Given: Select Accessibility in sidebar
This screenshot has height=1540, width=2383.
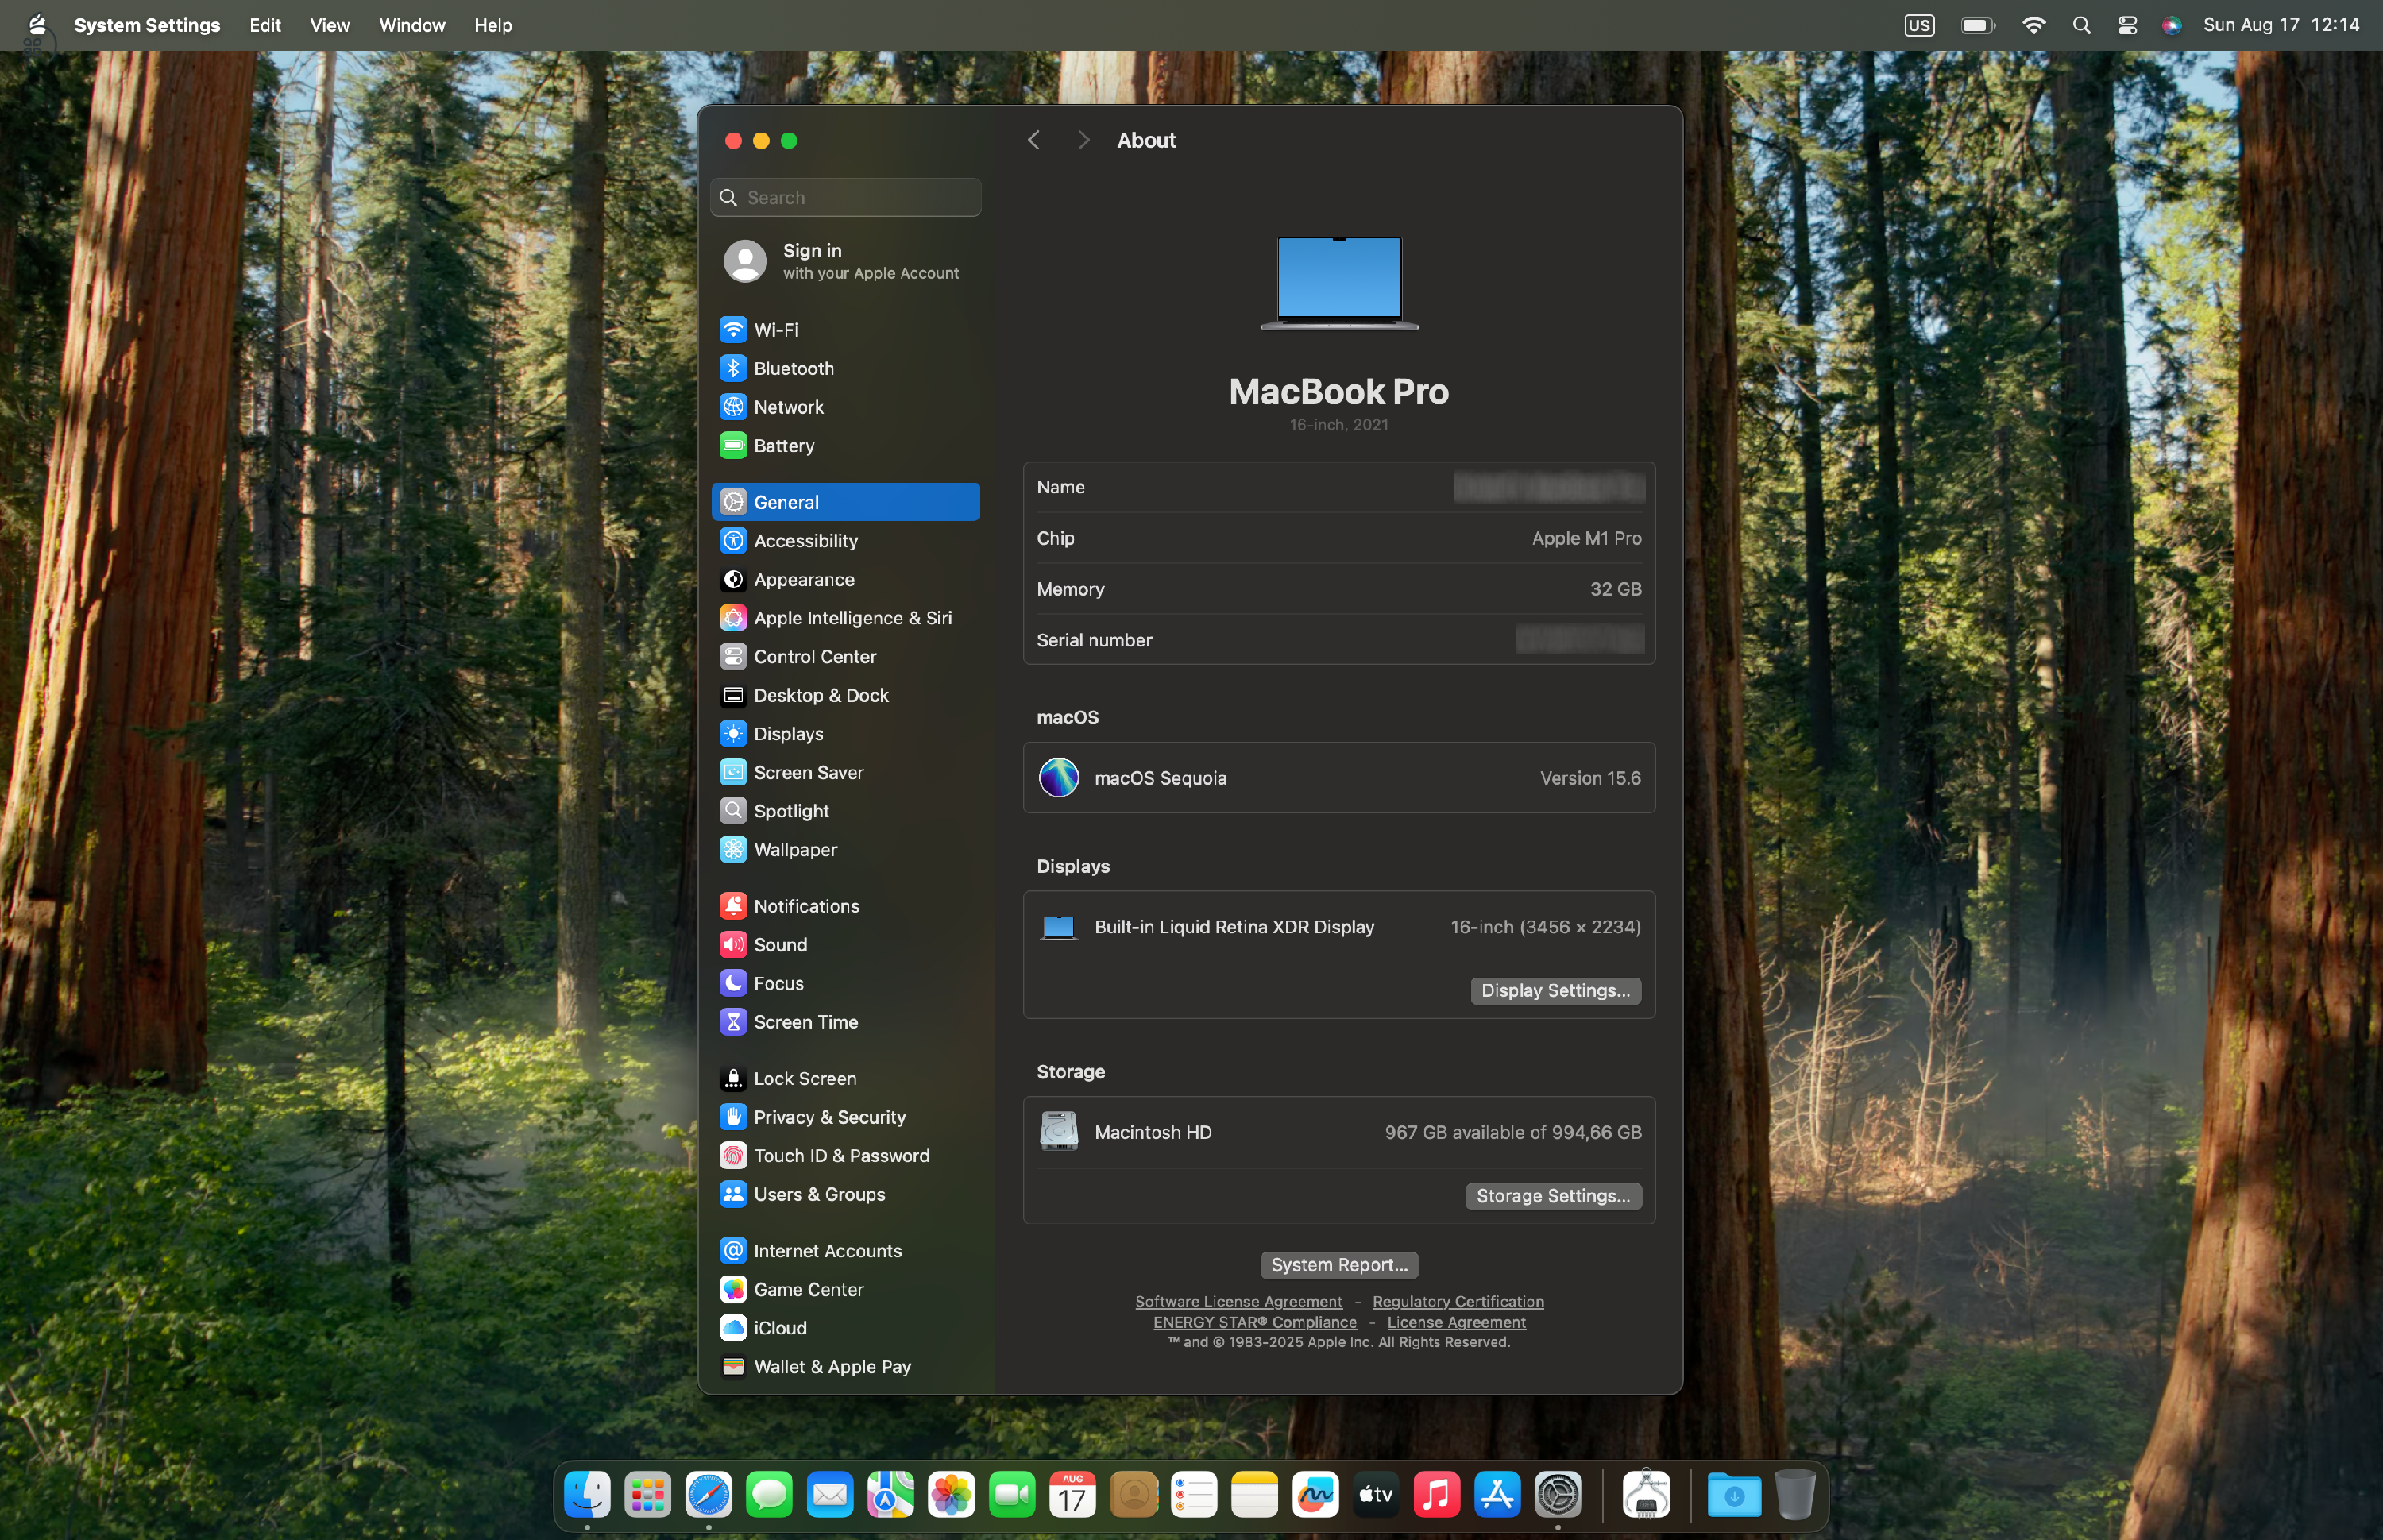Looking at the screenshot, I should [x=845, y=540].
